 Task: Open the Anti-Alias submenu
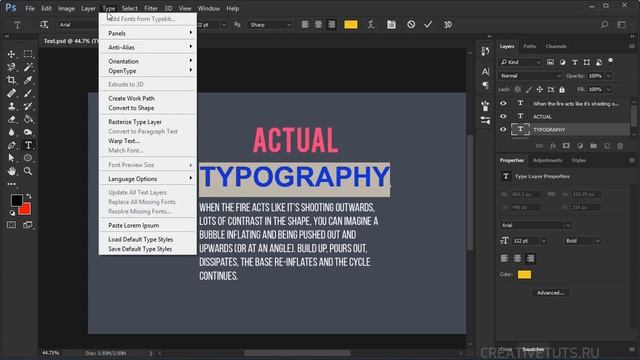coord(148,47)
